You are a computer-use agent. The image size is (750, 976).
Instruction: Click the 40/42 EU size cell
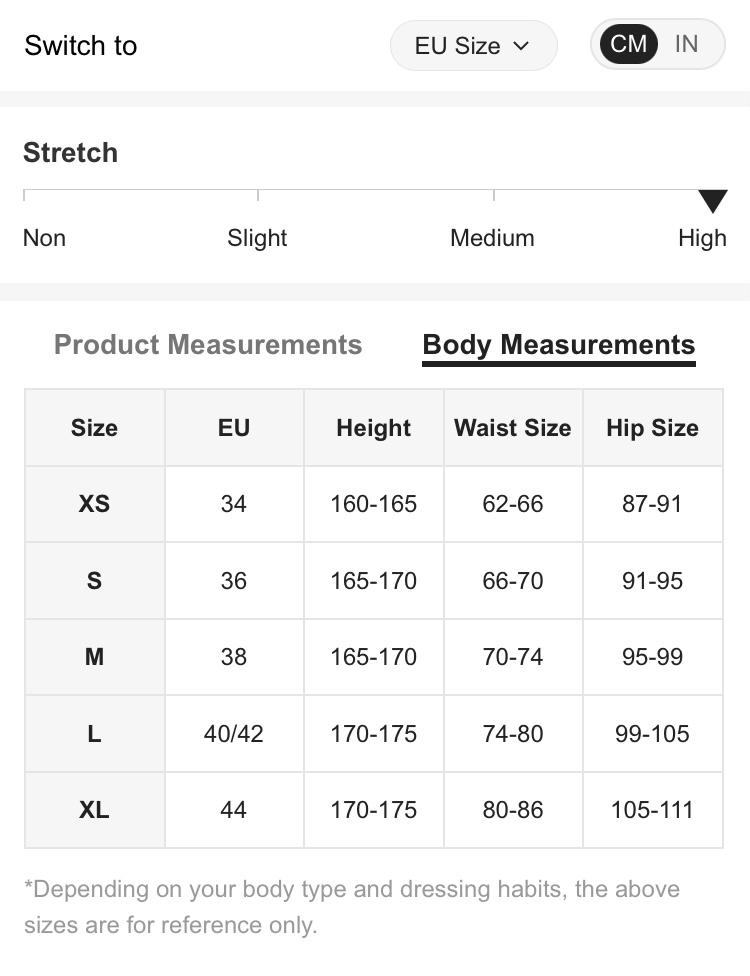point(233,734)
